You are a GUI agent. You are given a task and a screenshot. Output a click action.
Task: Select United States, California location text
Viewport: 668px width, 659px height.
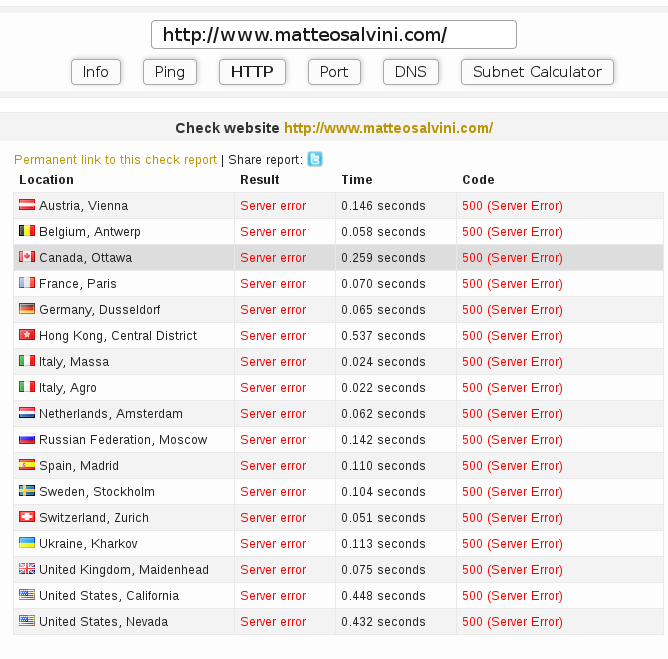pyautogui.click(x=109, y=596)
